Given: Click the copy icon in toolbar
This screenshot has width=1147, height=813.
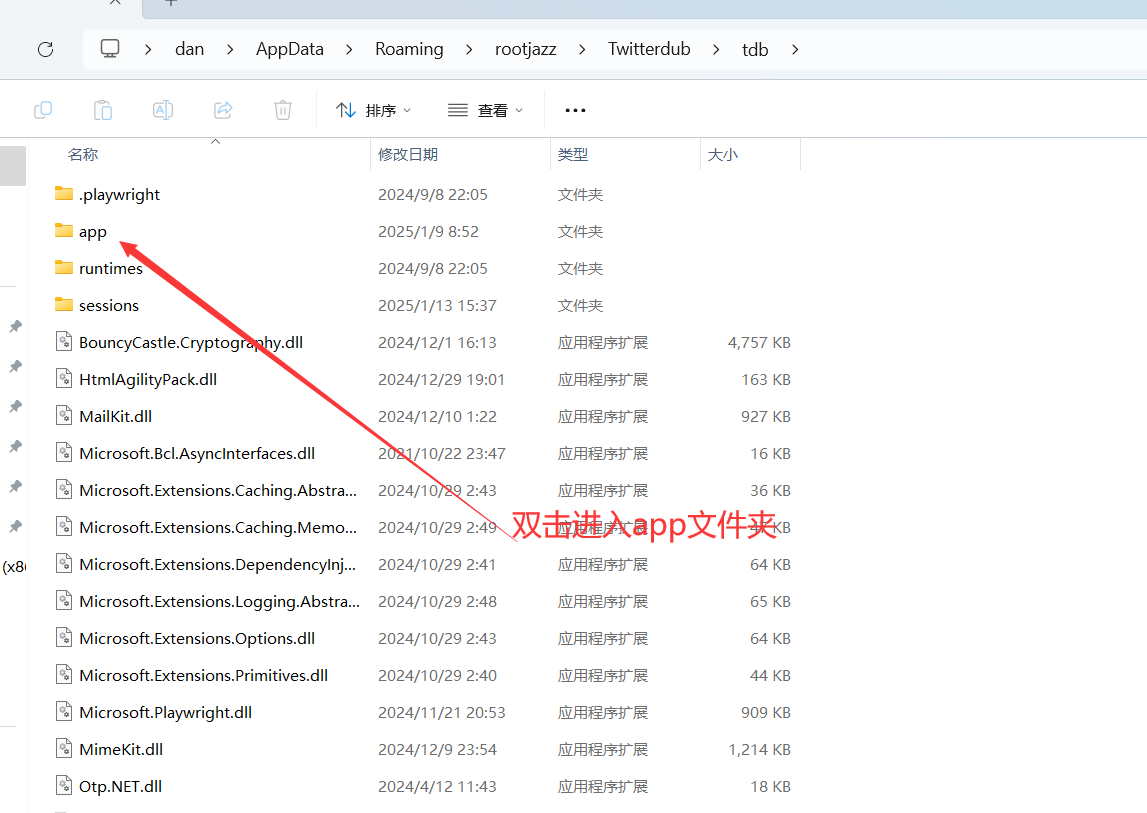Looking at the screenshot, I should [43, 110].
